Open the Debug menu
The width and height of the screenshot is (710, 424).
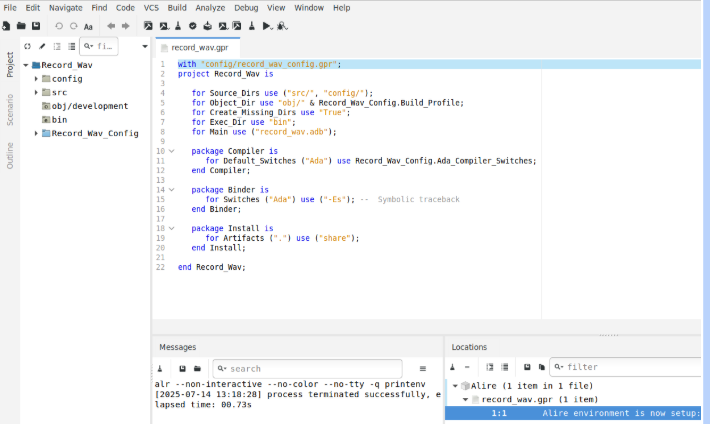click(x=246, y=8)
